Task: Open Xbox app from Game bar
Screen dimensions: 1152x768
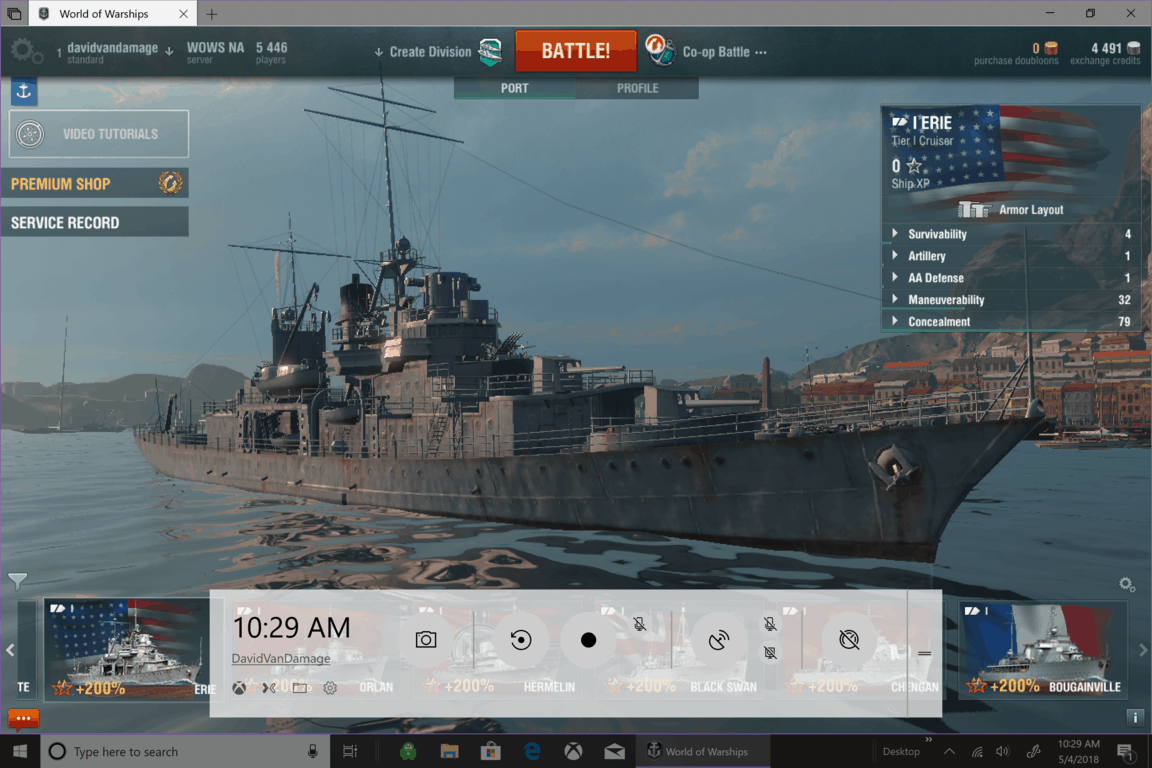Action: 240,688
